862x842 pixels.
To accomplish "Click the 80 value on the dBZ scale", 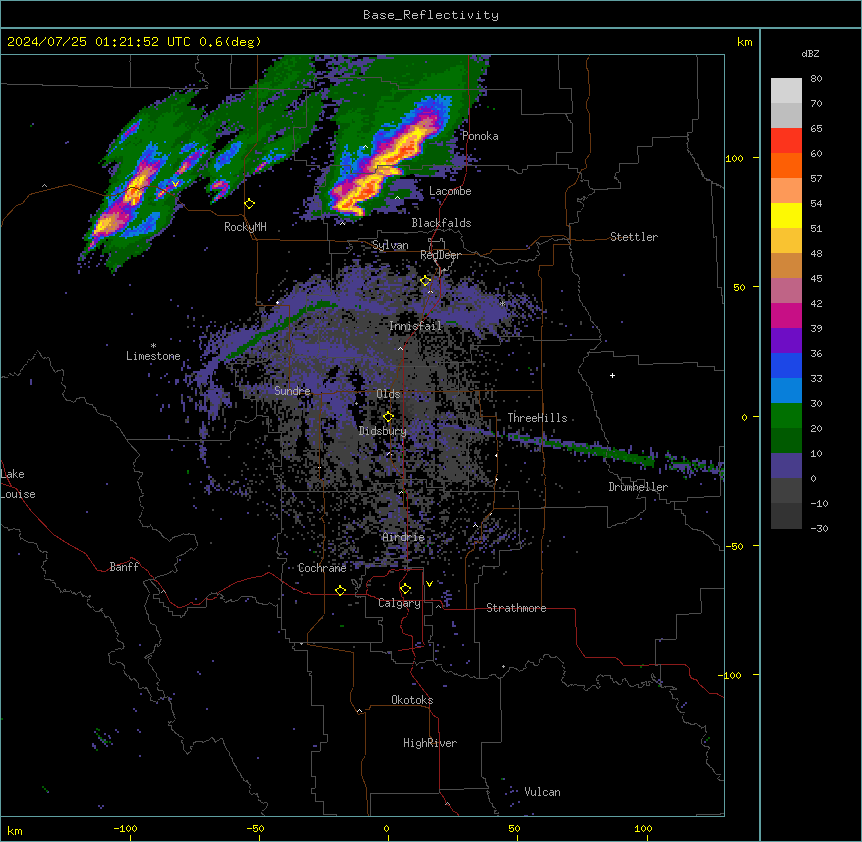I will tap(816, 79).
